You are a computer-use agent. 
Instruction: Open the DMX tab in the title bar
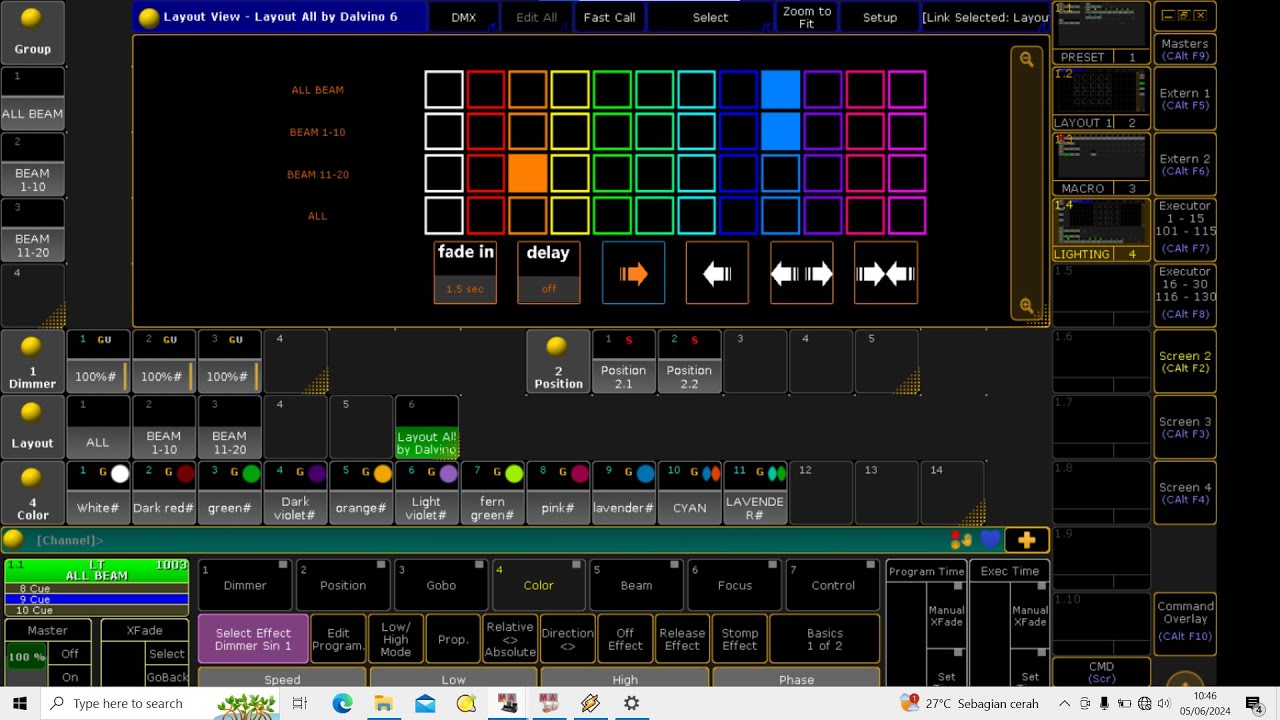(x=464, y=17)
